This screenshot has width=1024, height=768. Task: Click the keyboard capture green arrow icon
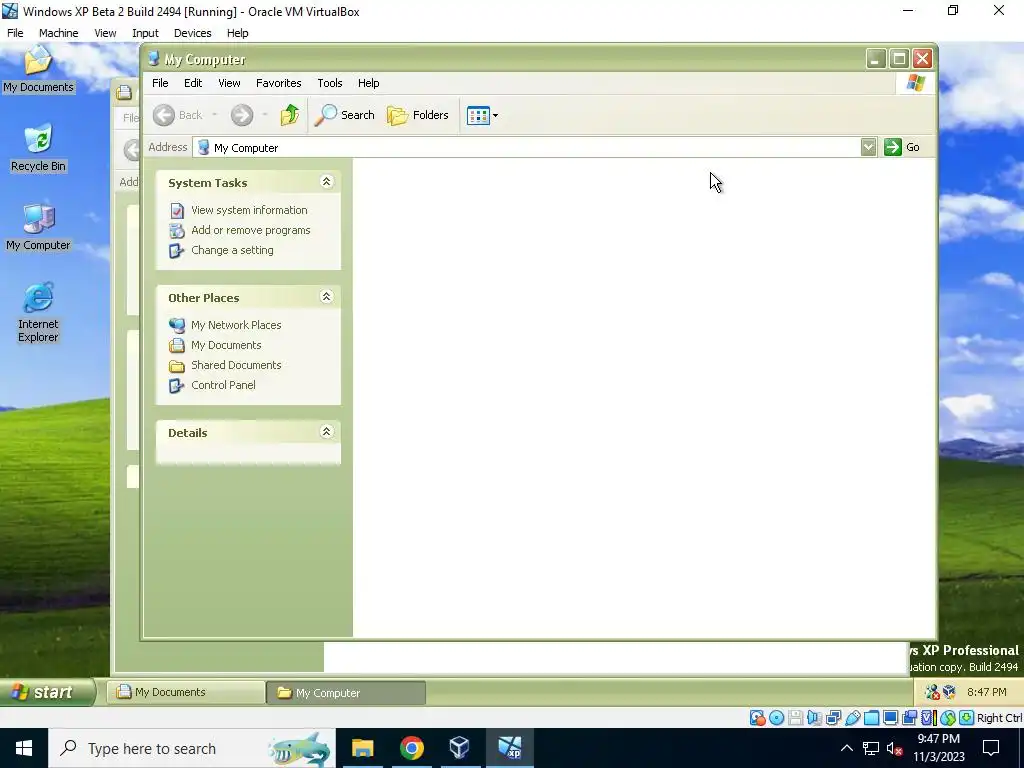point(967,718)
